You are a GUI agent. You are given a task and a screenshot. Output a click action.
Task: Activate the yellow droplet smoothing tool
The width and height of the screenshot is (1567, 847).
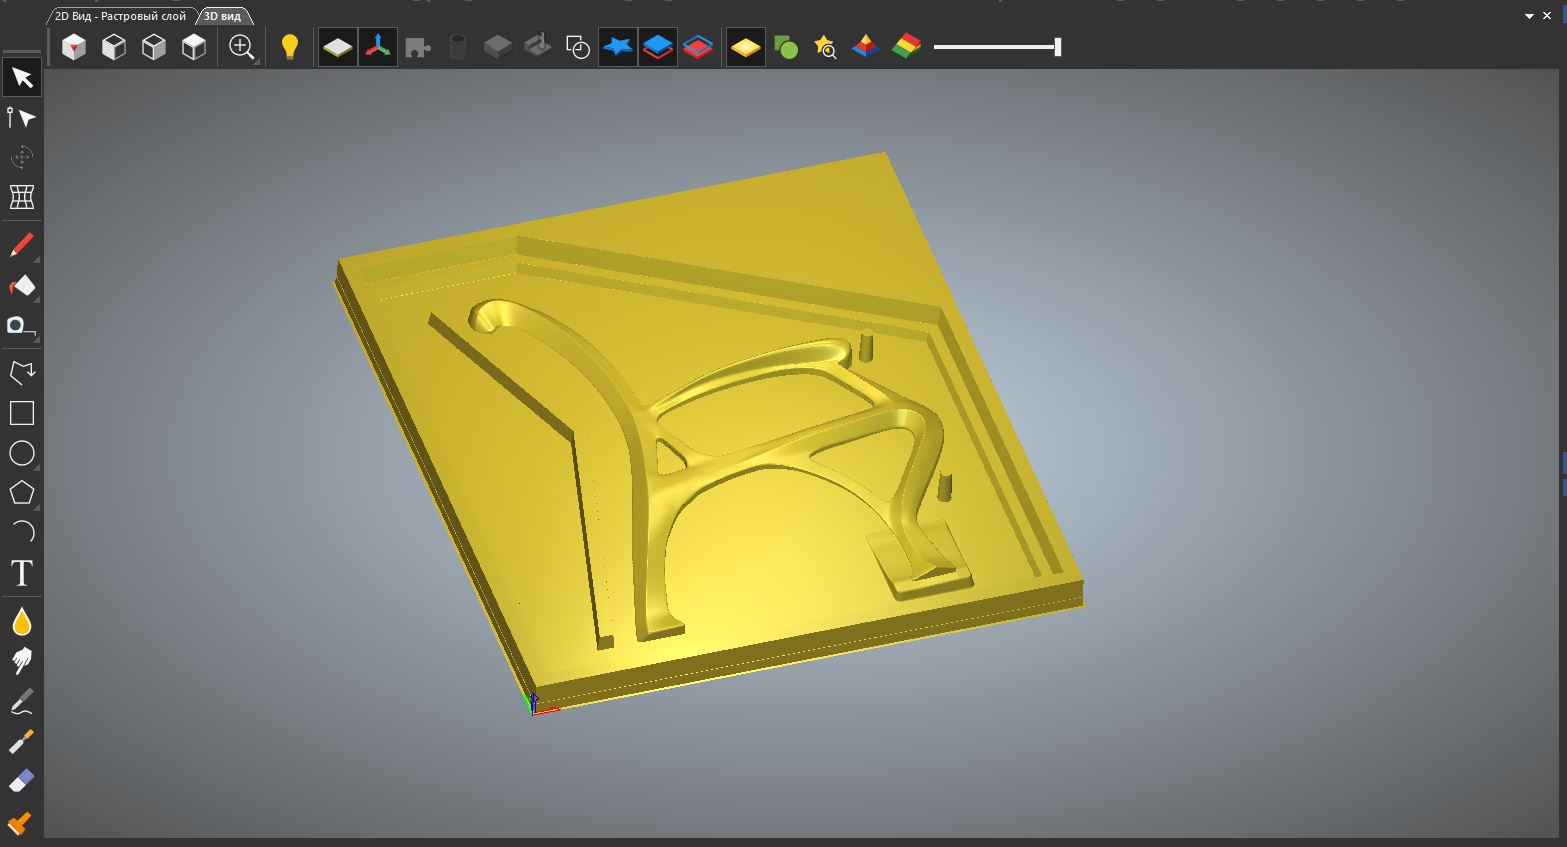[x=22, y=621]
